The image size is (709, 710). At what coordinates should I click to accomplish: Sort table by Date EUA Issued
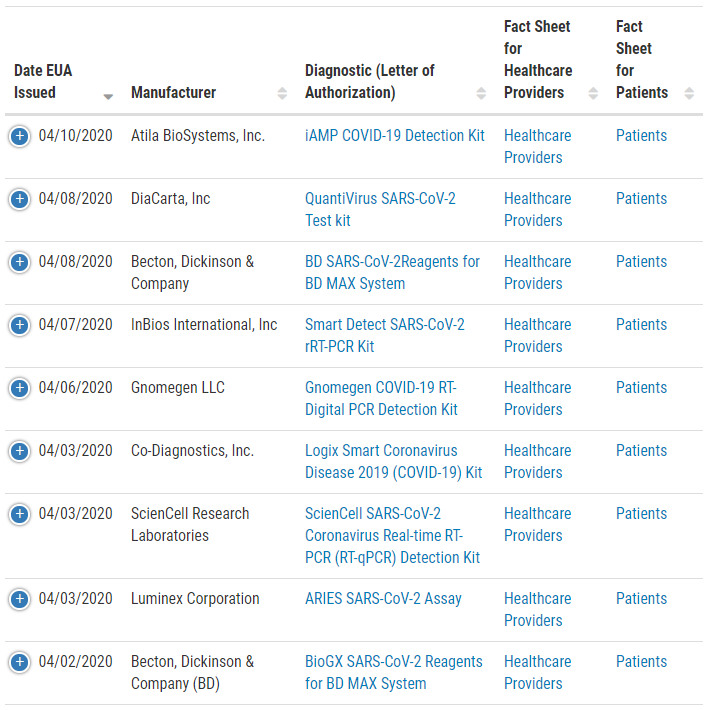(108, 96)
